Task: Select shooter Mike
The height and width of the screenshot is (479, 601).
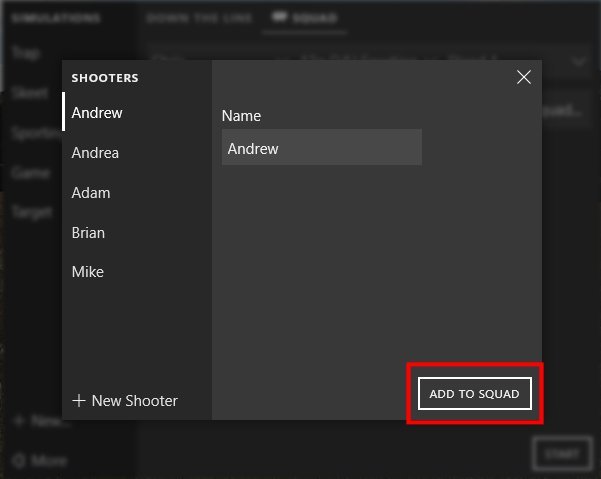Action: coord(87,272)
